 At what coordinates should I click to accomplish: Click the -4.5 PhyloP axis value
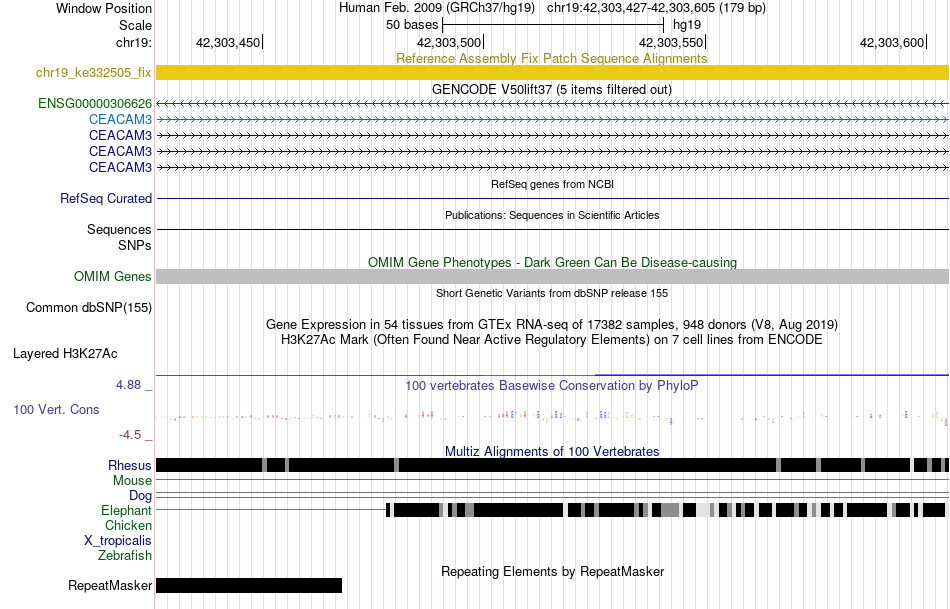130,435
